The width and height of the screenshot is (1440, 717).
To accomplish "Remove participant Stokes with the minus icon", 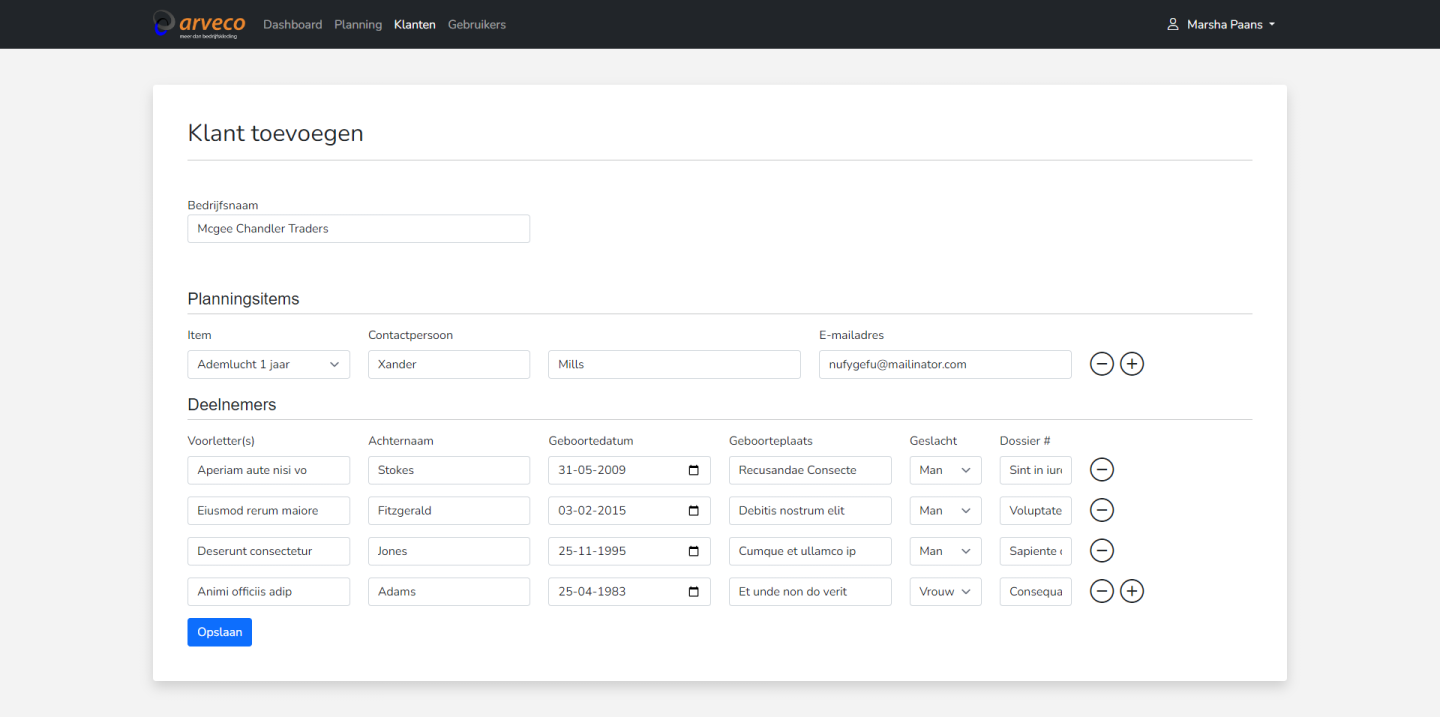I will pos(1101,470).
